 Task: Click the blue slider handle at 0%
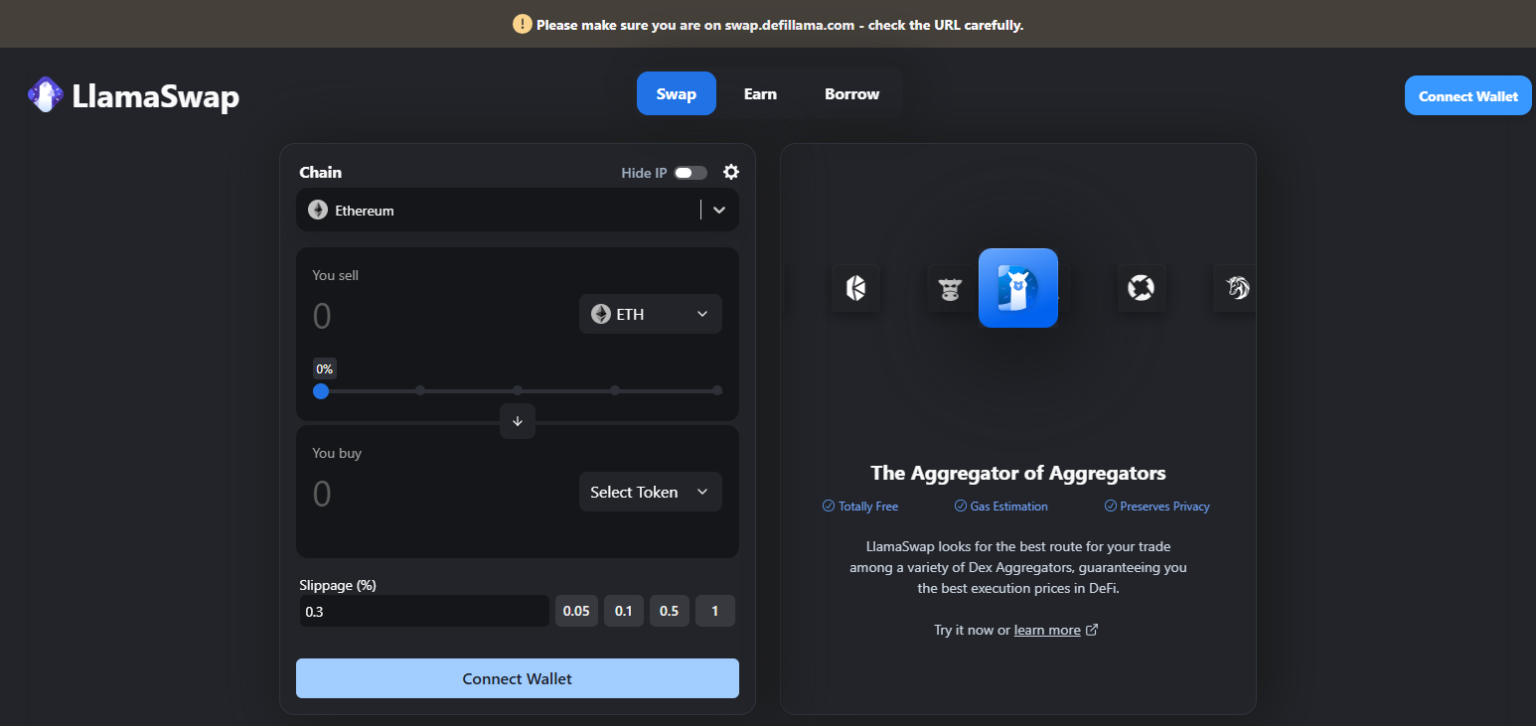(x=321, y=391)
